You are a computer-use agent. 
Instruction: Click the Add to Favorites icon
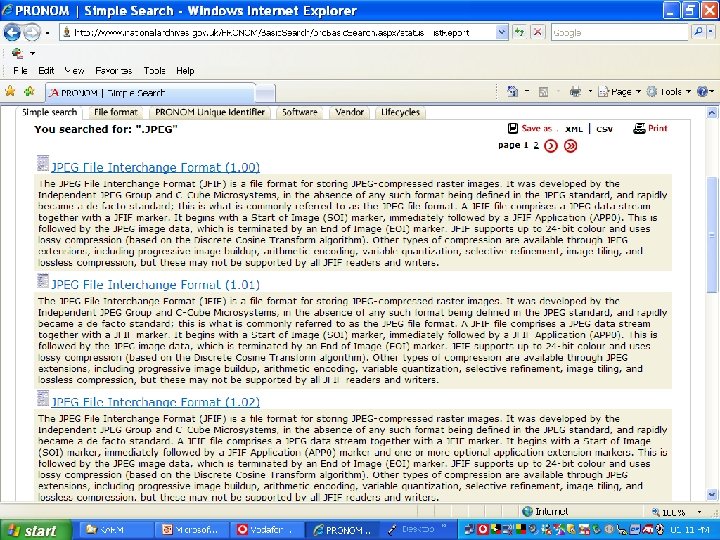(29, 91)
